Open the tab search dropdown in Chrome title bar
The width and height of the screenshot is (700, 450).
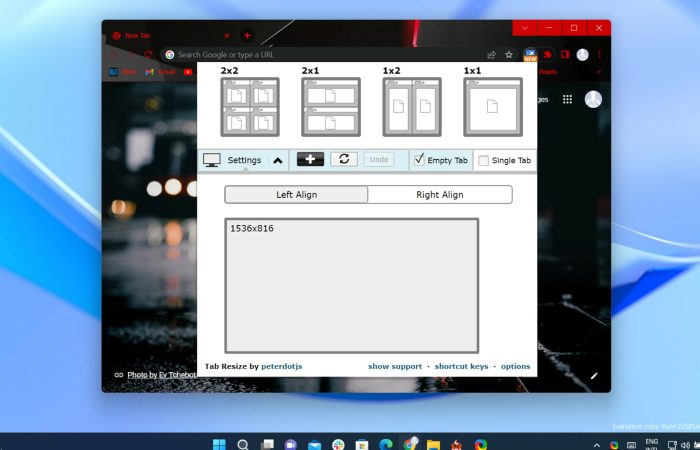pos(525,28)
